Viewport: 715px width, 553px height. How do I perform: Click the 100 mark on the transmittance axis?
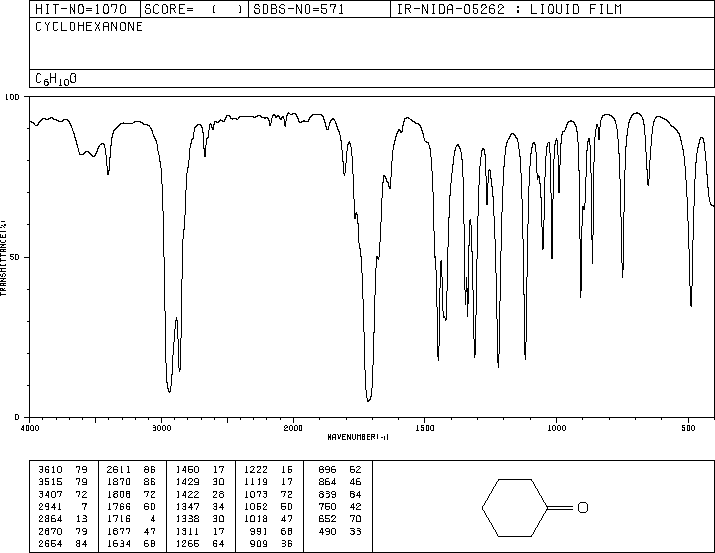13,97
